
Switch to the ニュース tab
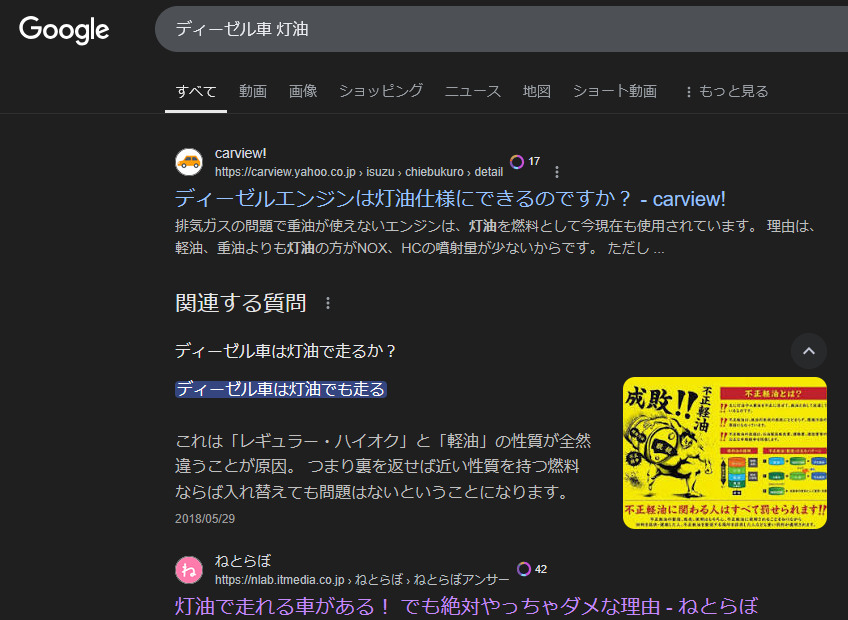[x=473, y=91]
